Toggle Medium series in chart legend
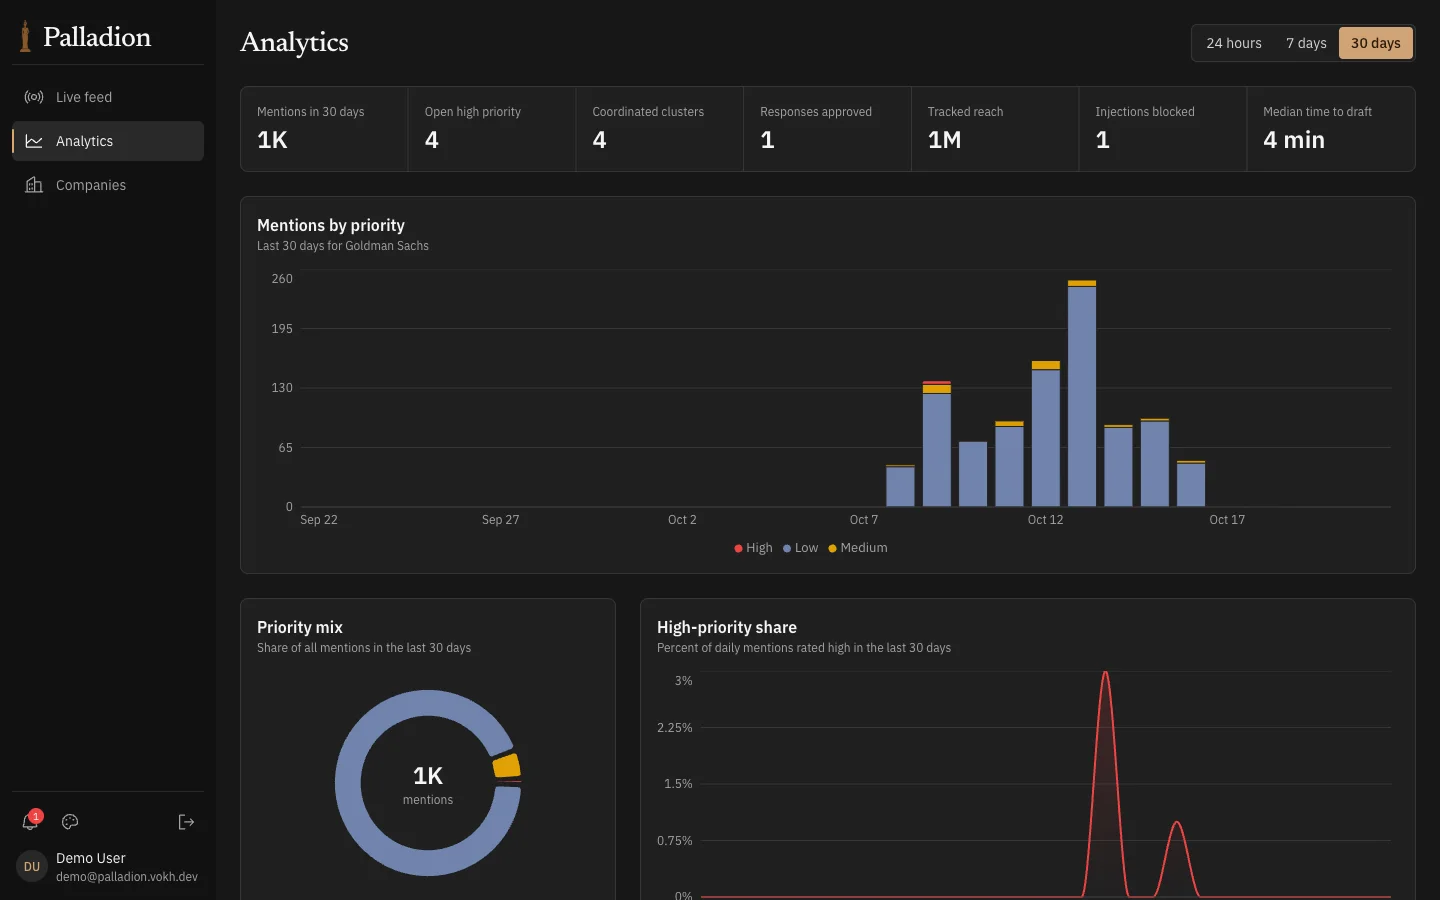 click(x=858, y=548)
